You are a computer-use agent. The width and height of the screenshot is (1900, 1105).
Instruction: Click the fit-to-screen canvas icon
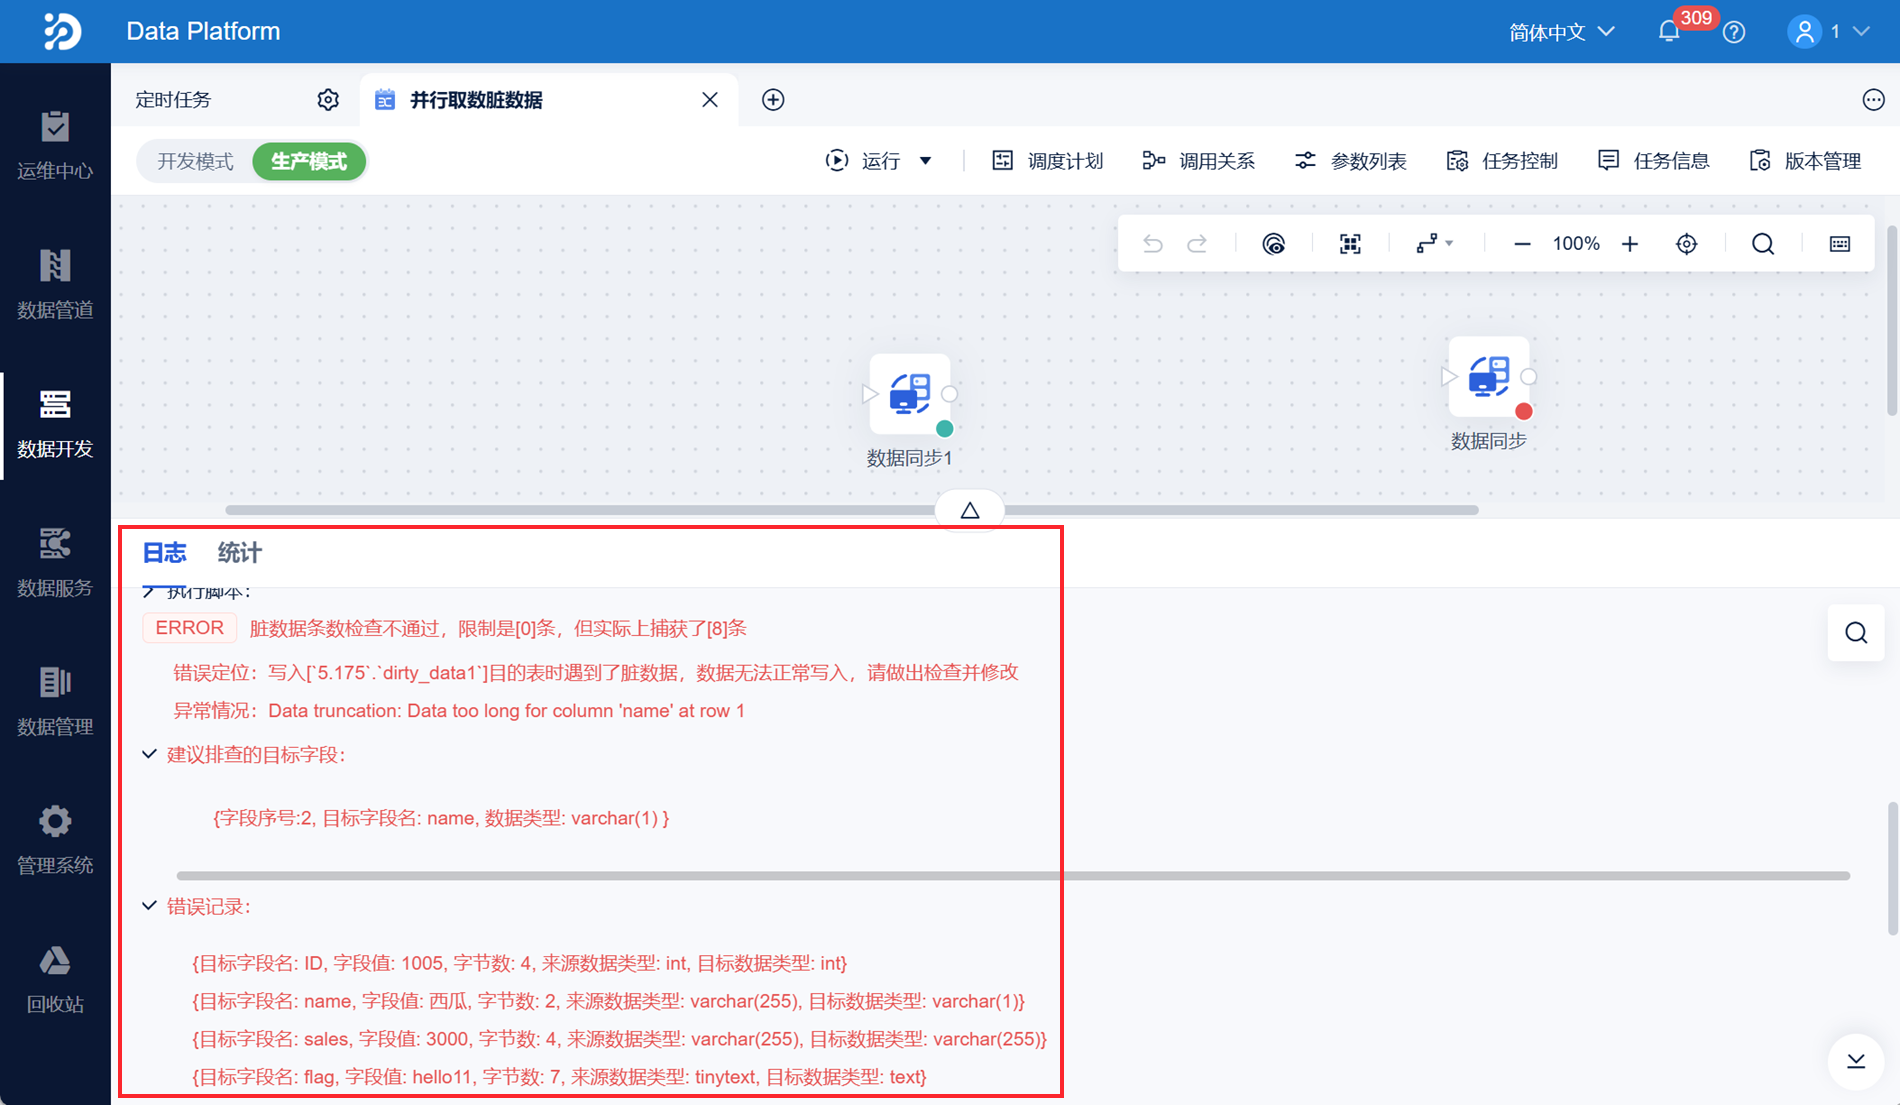[x=1350, y=244]
